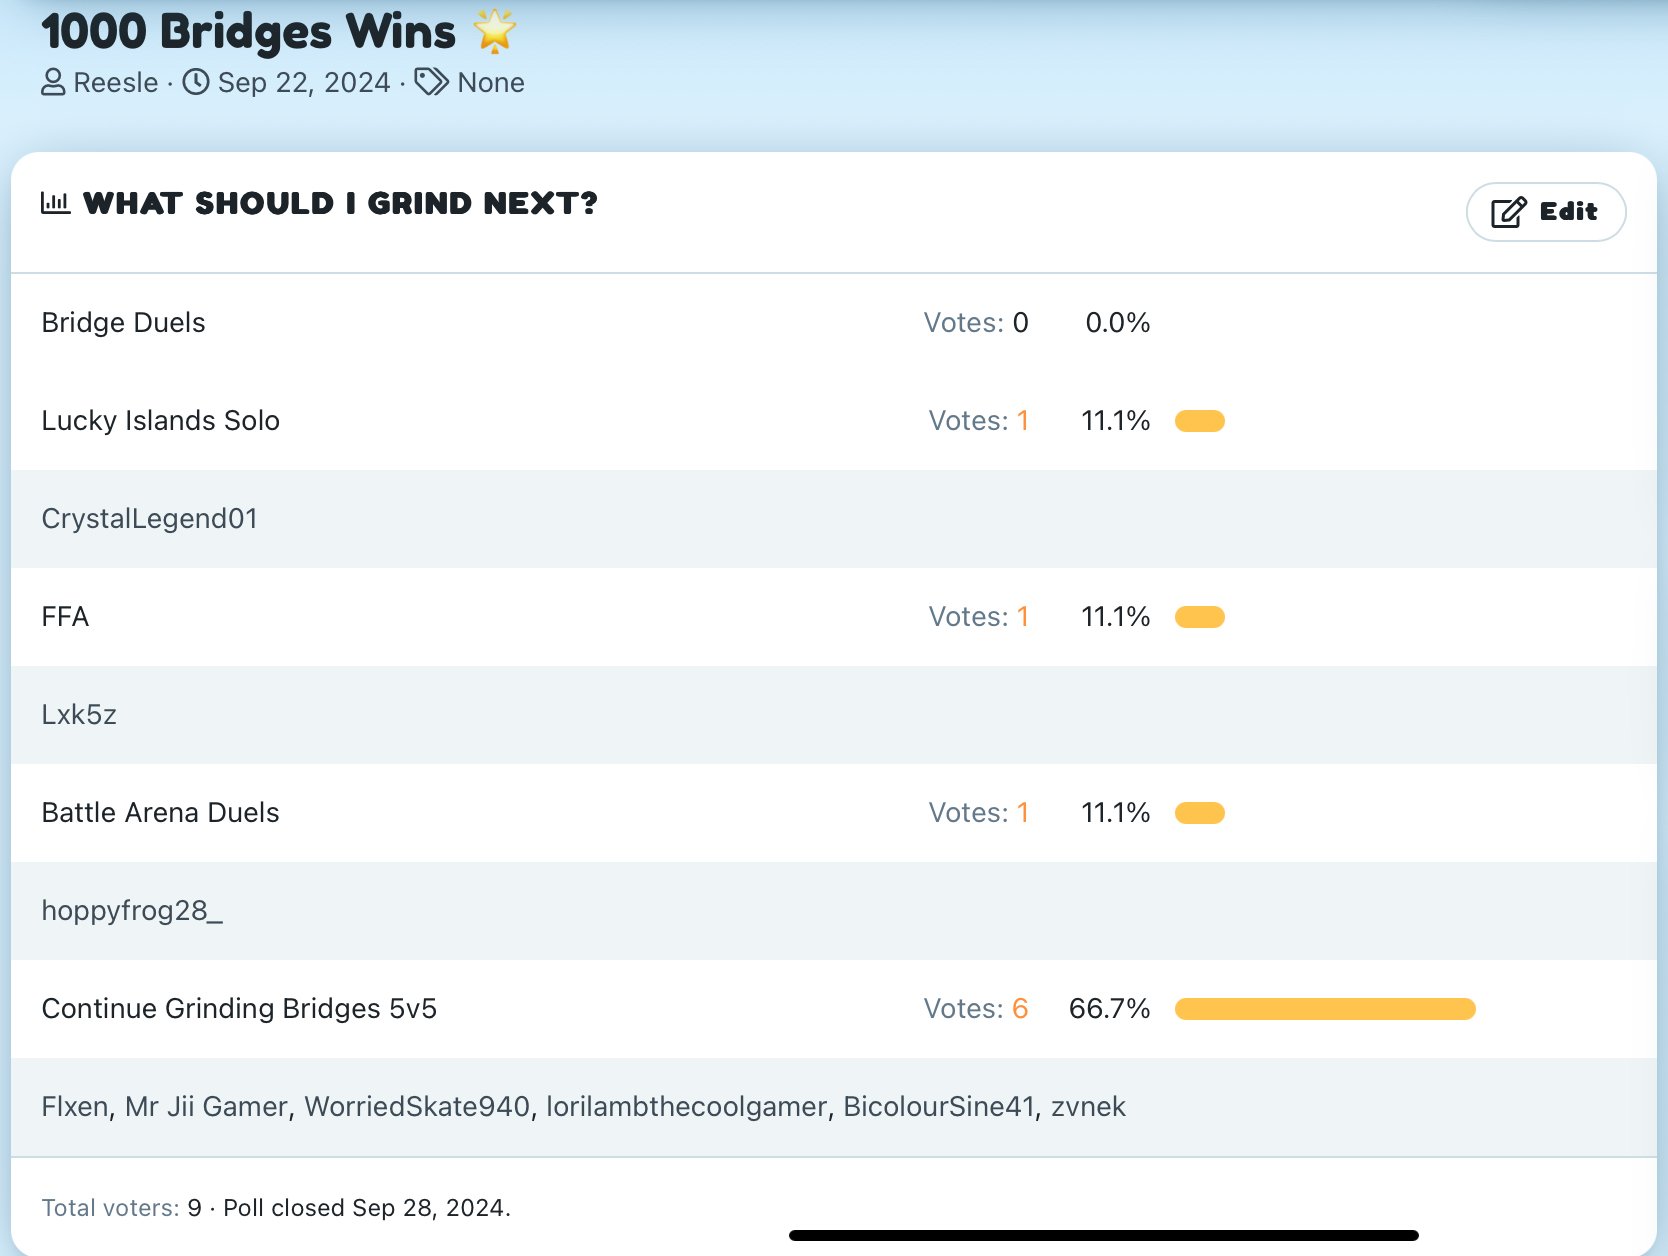Screen dimensions: 1668x1256
Task: Click the FFA poll option
Action: coord(65,616)
